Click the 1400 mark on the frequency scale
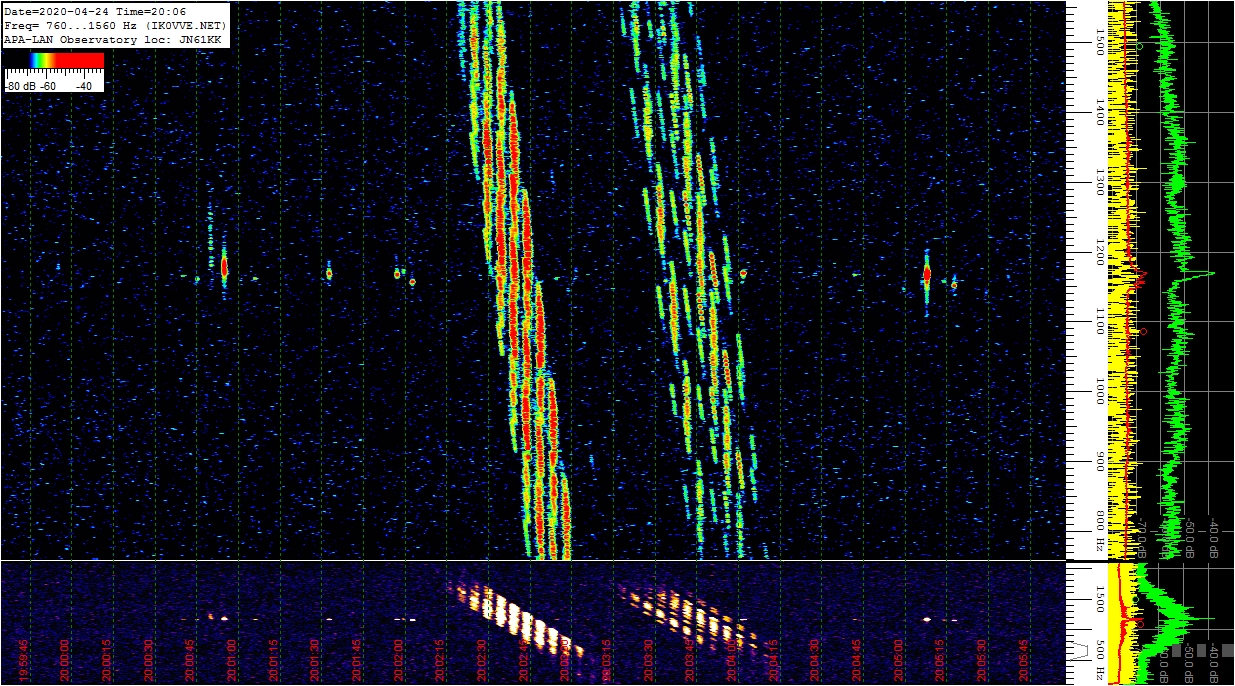1235x686 pixels. (x=1099, y=111)
